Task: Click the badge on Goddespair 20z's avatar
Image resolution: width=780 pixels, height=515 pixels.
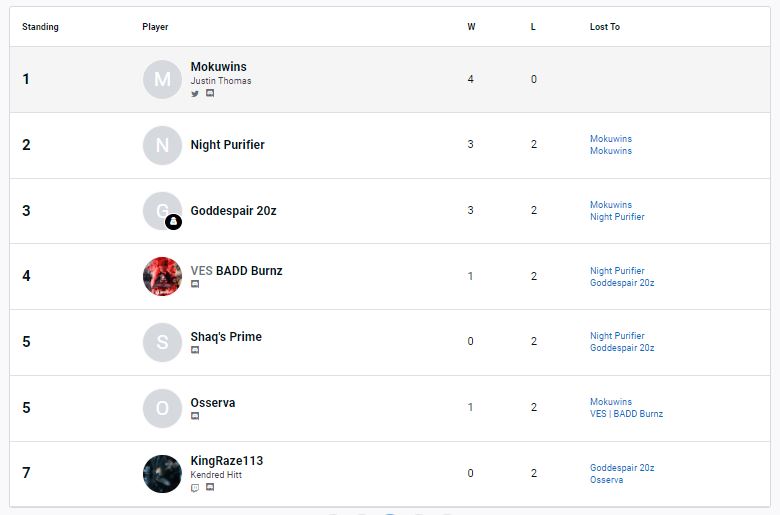Action: click(x=173, y=222)
